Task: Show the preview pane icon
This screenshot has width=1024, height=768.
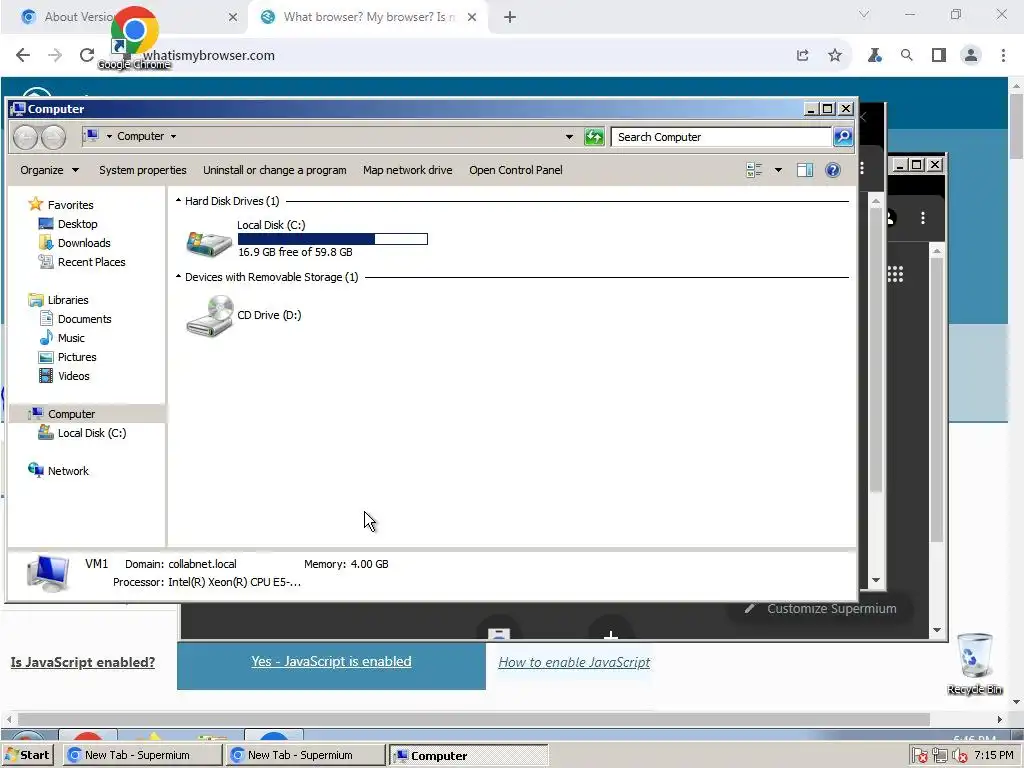Action: pyautogui.click(x=805, y=170)
